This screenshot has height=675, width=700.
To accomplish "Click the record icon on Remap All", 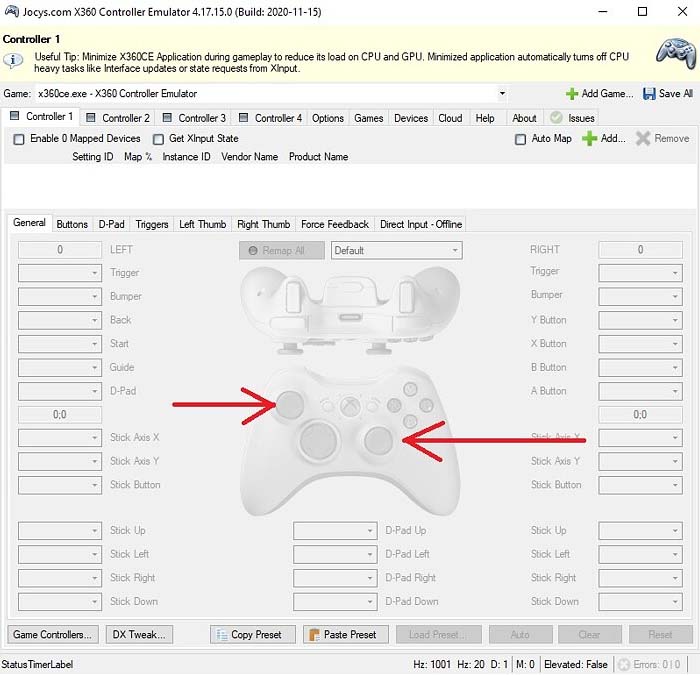I will point(253,250).
